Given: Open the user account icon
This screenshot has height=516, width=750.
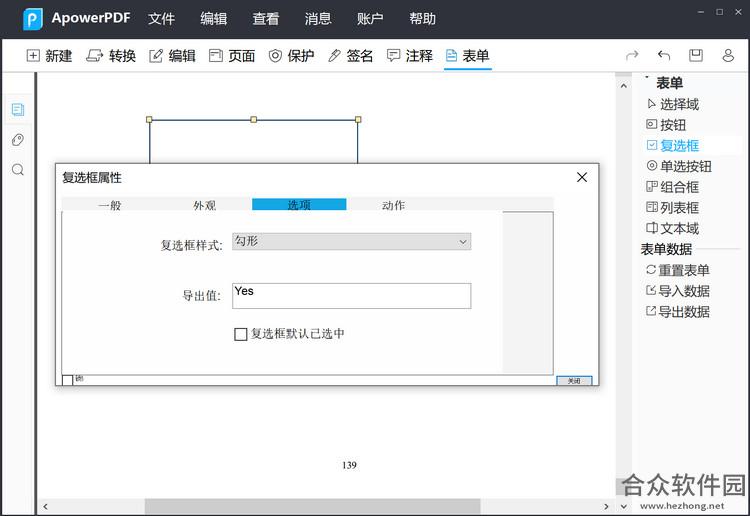Looking at the screenshot, I should pyautogui.click(x=728, y=55).
